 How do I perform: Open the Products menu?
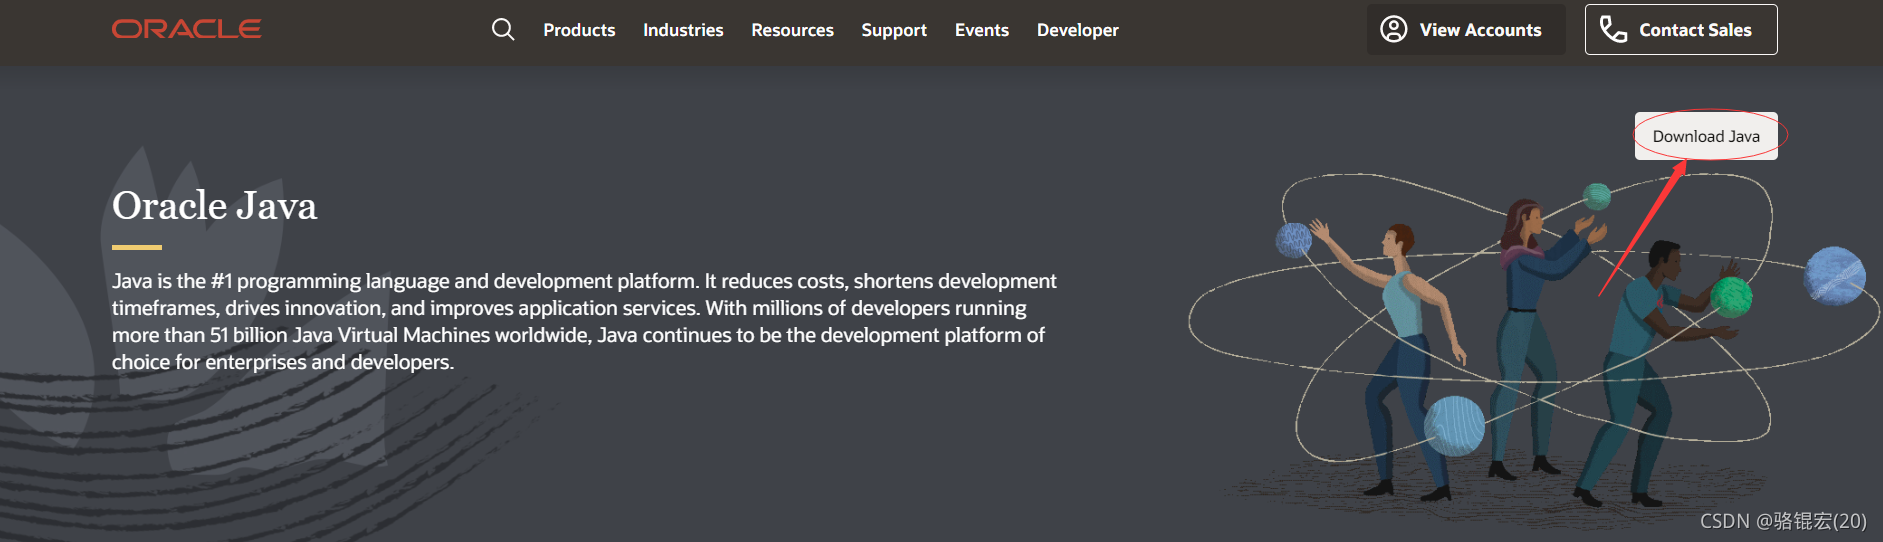[579, 30]
